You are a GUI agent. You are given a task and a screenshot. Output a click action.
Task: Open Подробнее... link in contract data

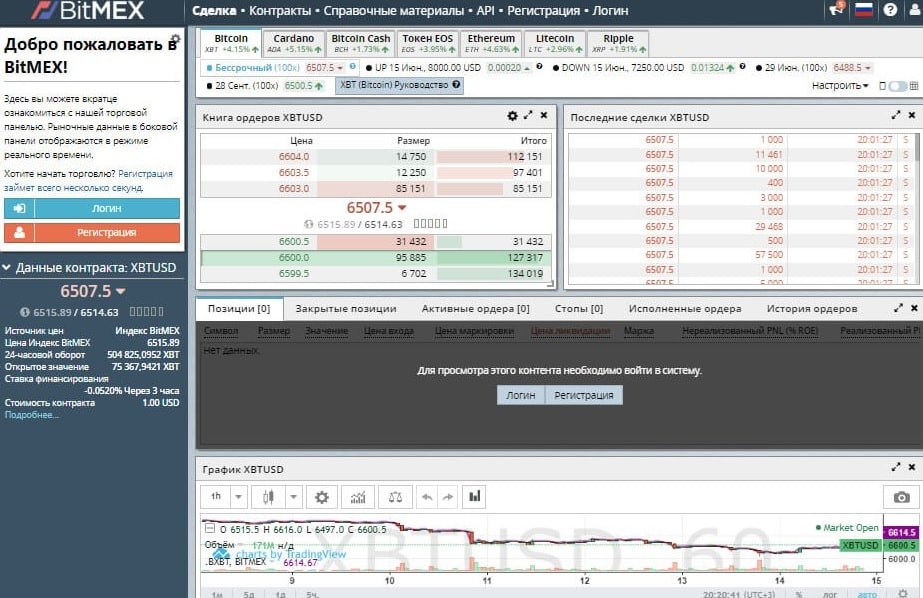[32, 415]
